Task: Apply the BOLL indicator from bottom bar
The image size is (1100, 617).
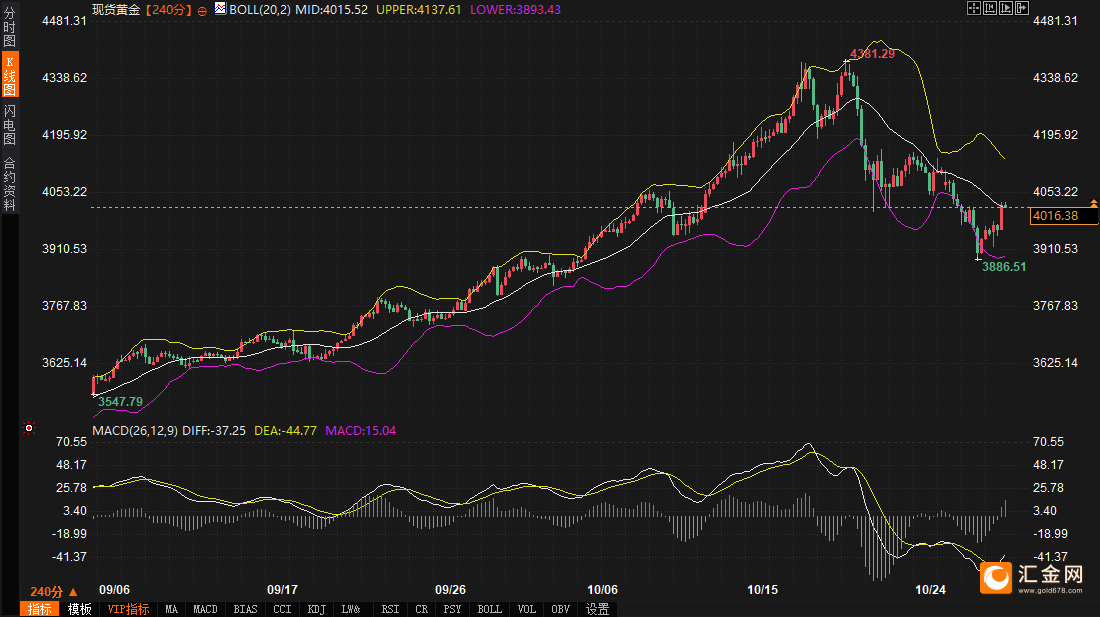Action: point(490,609)
